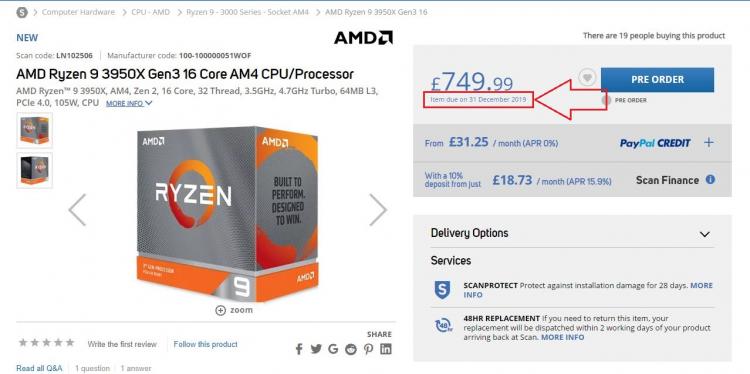This screenshot has width=750, height=374.
Task: Show next product image arrow
Action: (x=377, y=209)
